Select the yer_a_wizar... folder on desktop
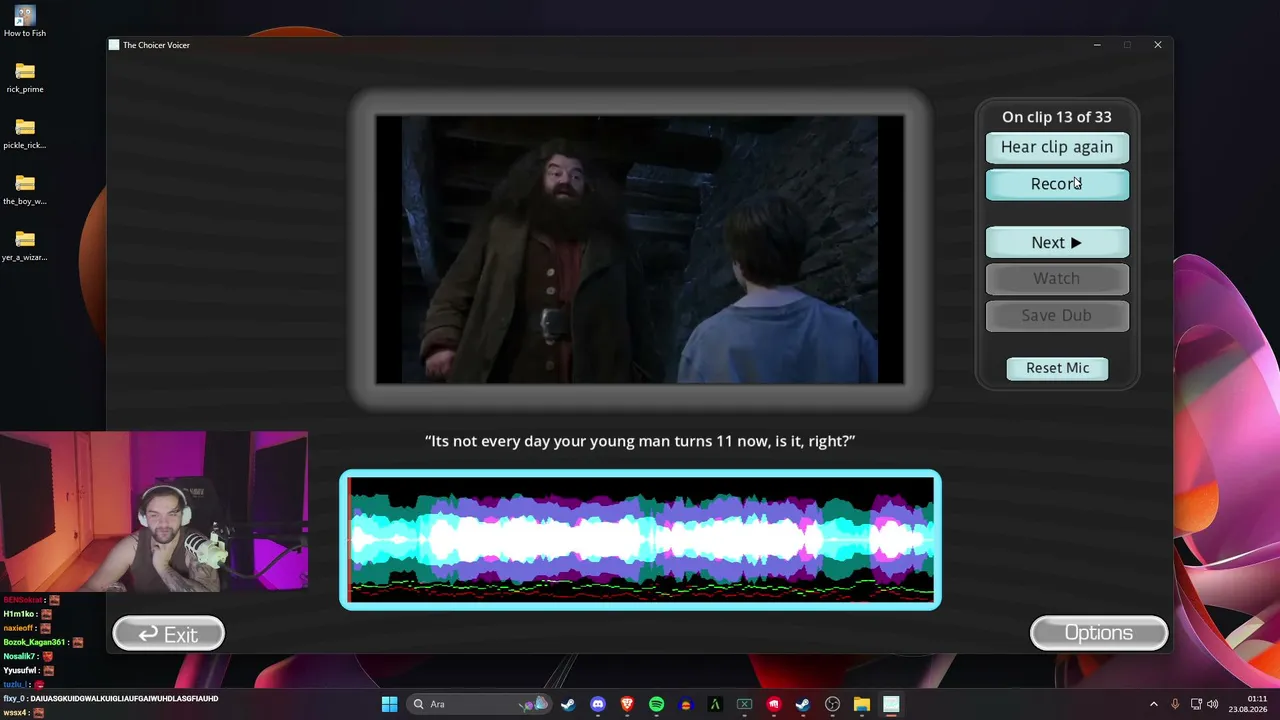1280x720 pixels. [x=25, y=245]
